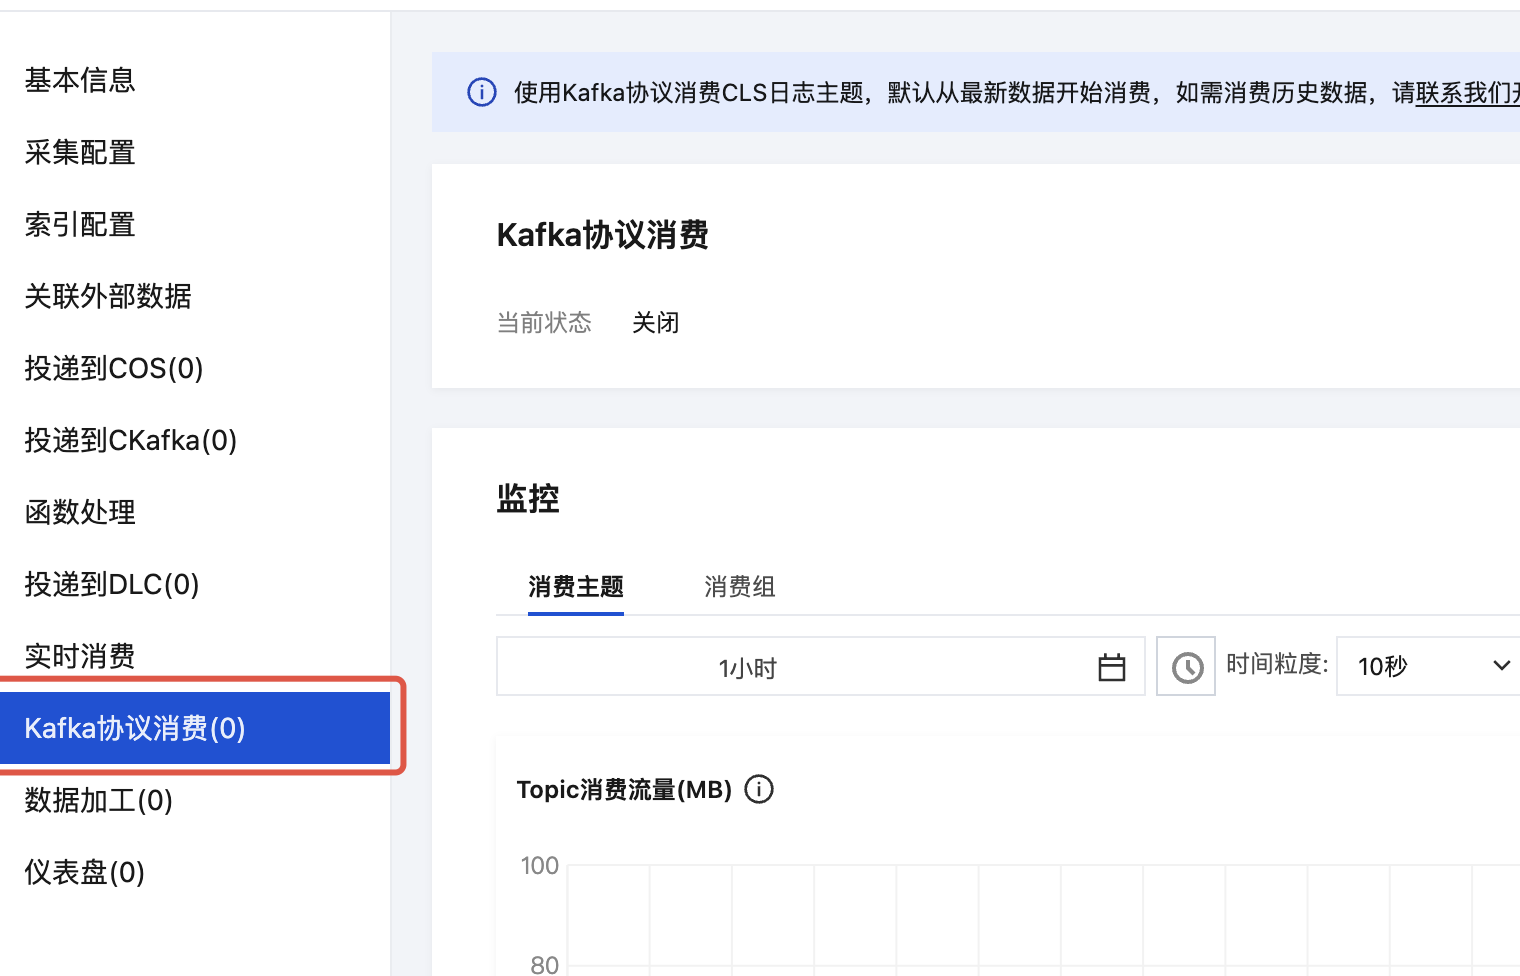Screen dimensions: 1520x976
Task: Switch to the 消费主题 tab
Action: [576, 587]
